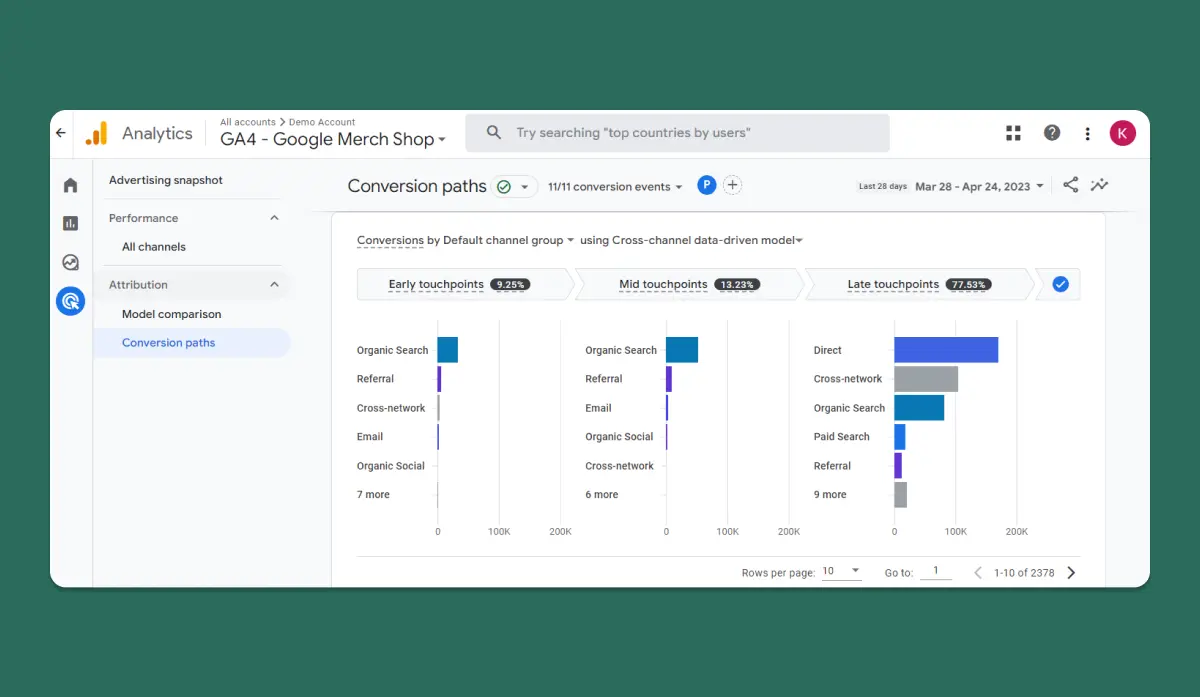Open the Insights sparkline icon
The height and width of the screenshot is (697, 1200).
pos(1100,185)
